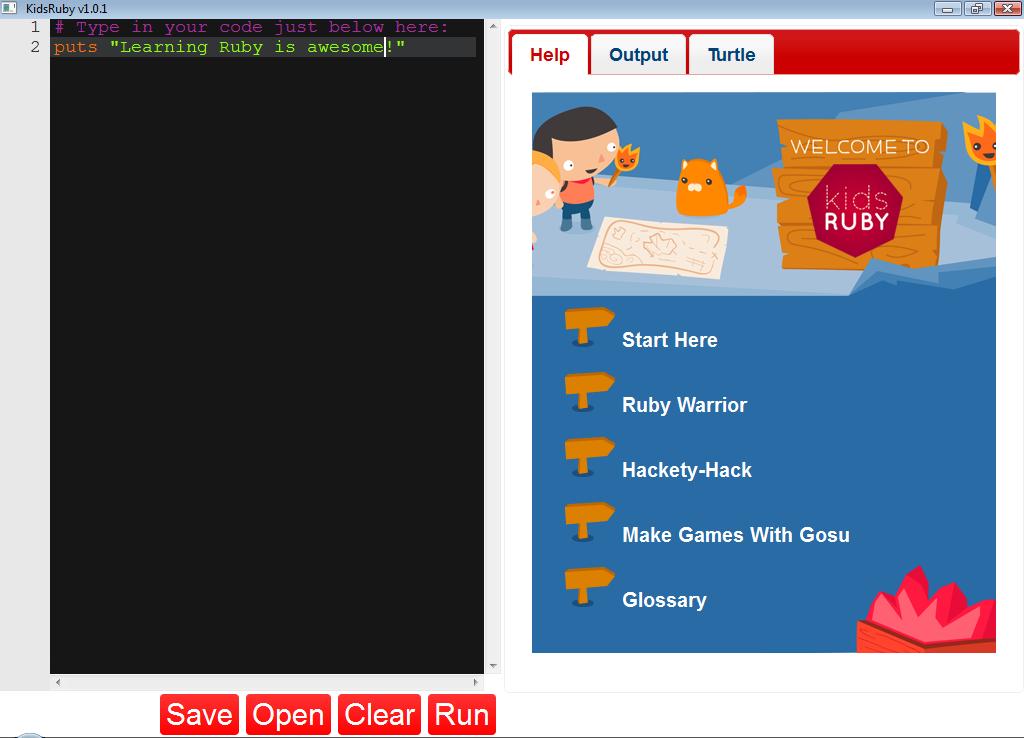This screenshot has height=738, width=1024.
Task: Click the signpost icon beside Ruby Warrior
Action: pos(588,392)
